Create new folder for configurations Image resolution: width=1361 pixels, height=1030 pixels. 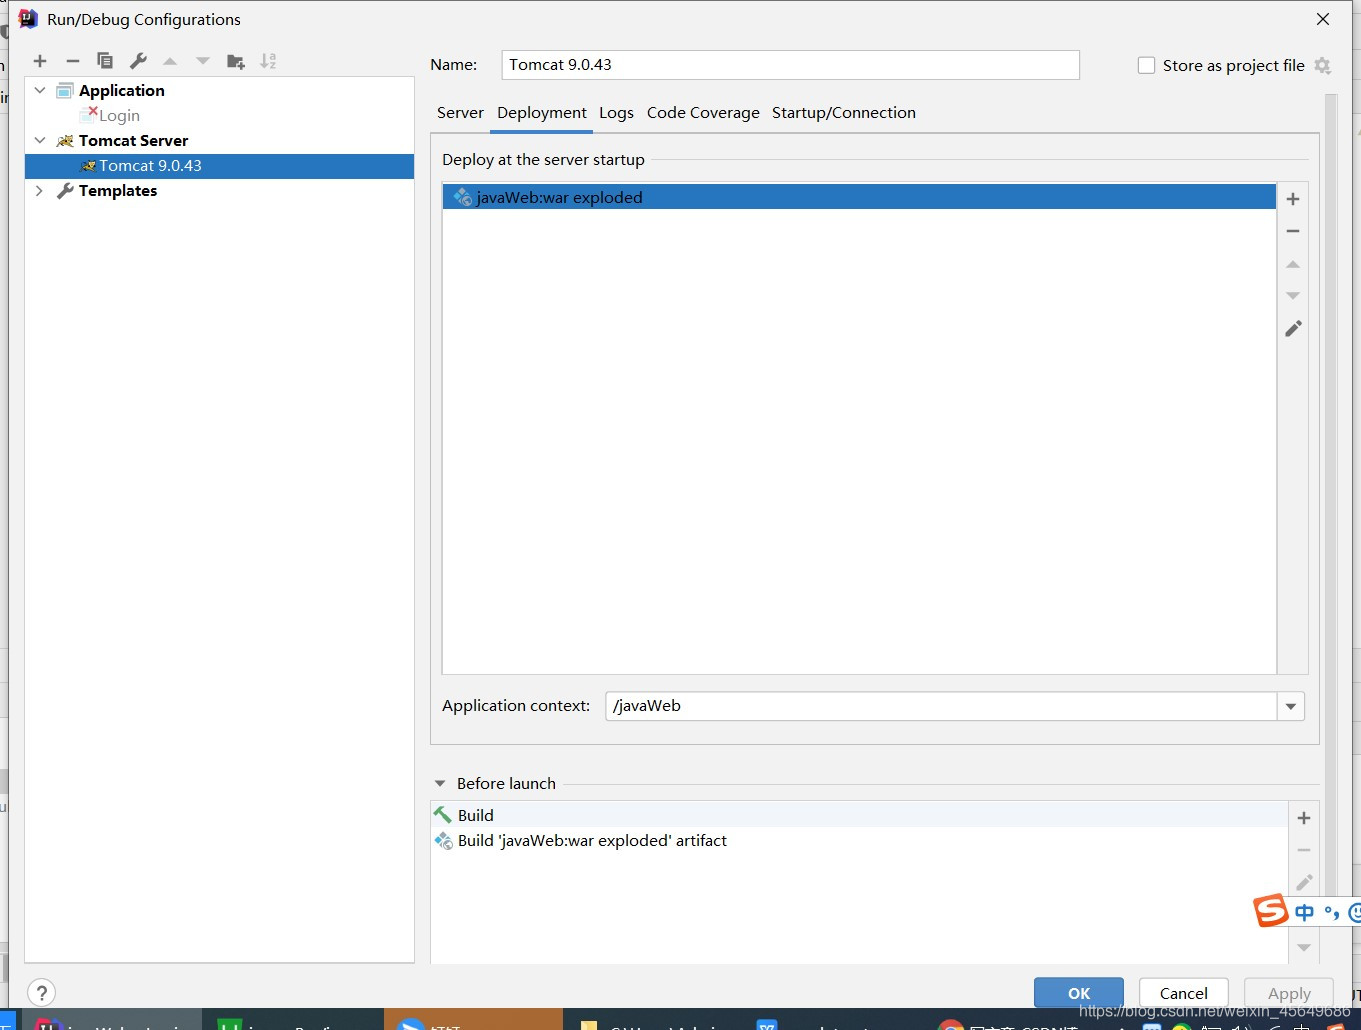(x=236, y=61)
